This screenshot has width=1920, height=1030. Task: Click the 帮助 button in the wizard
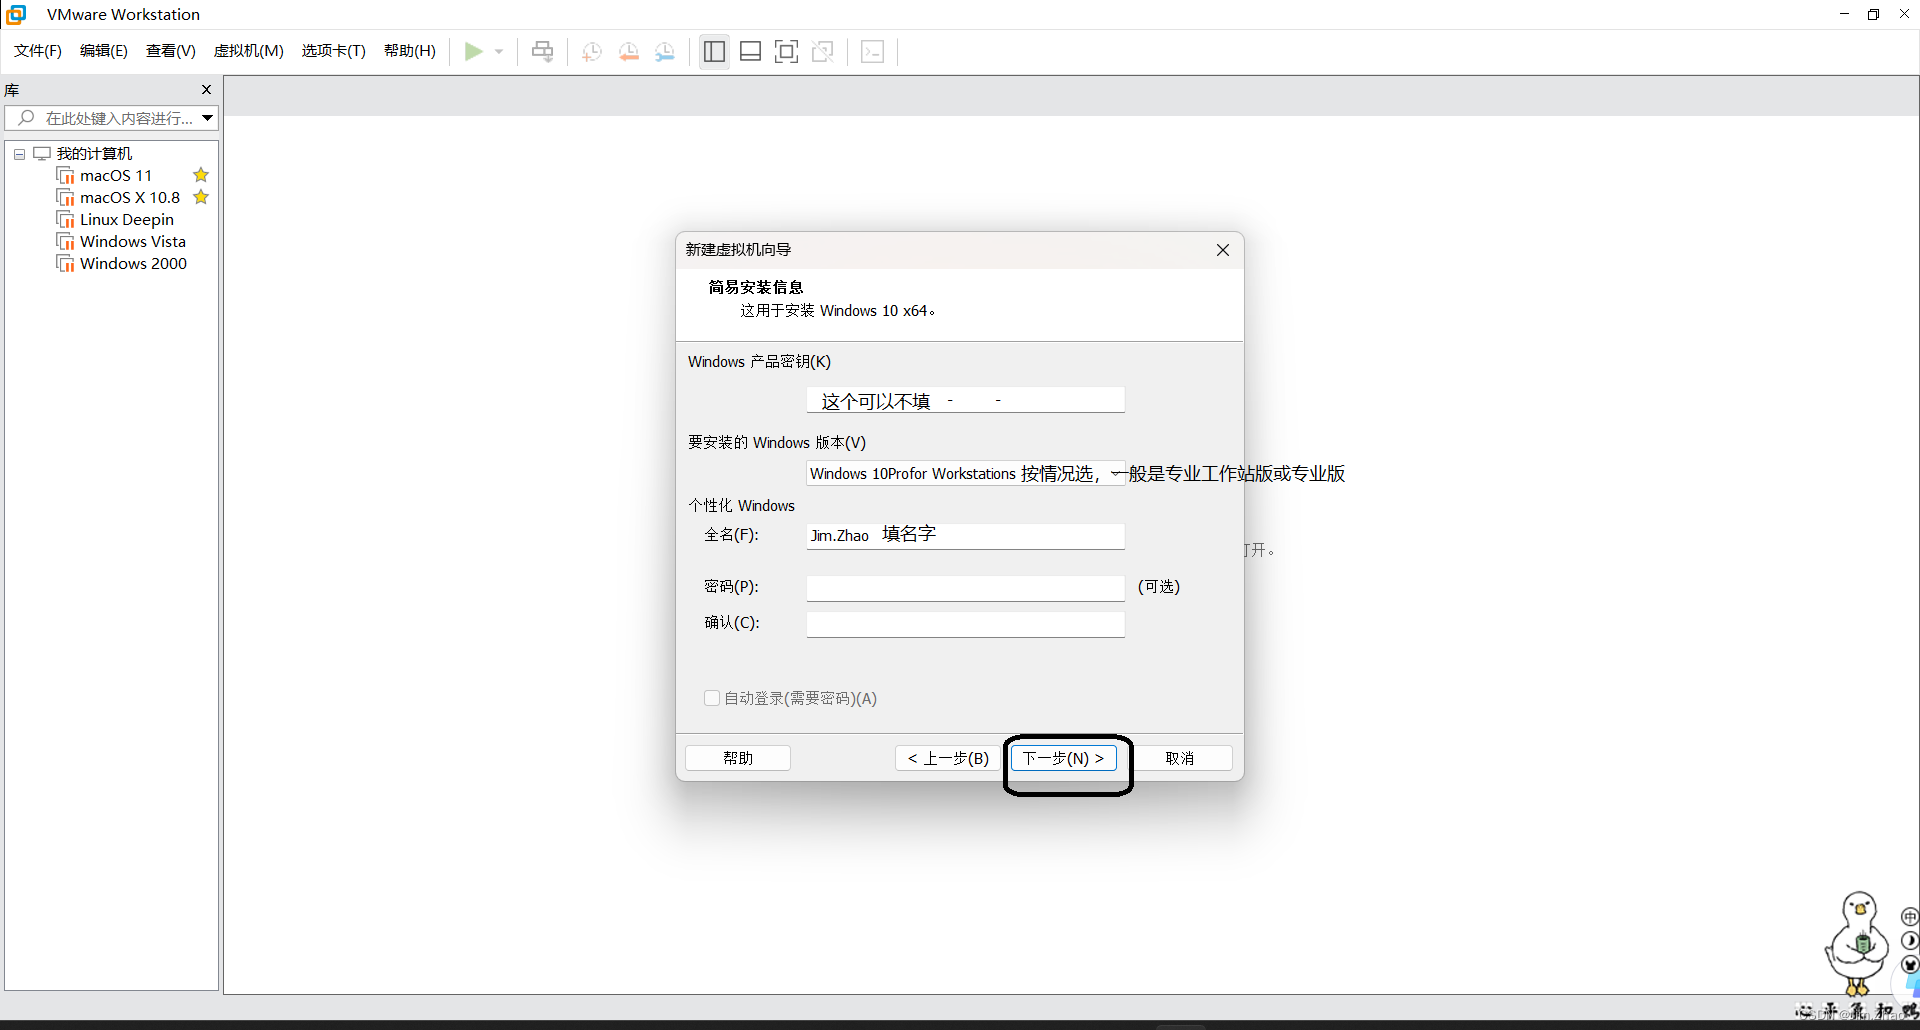point(738,758)
